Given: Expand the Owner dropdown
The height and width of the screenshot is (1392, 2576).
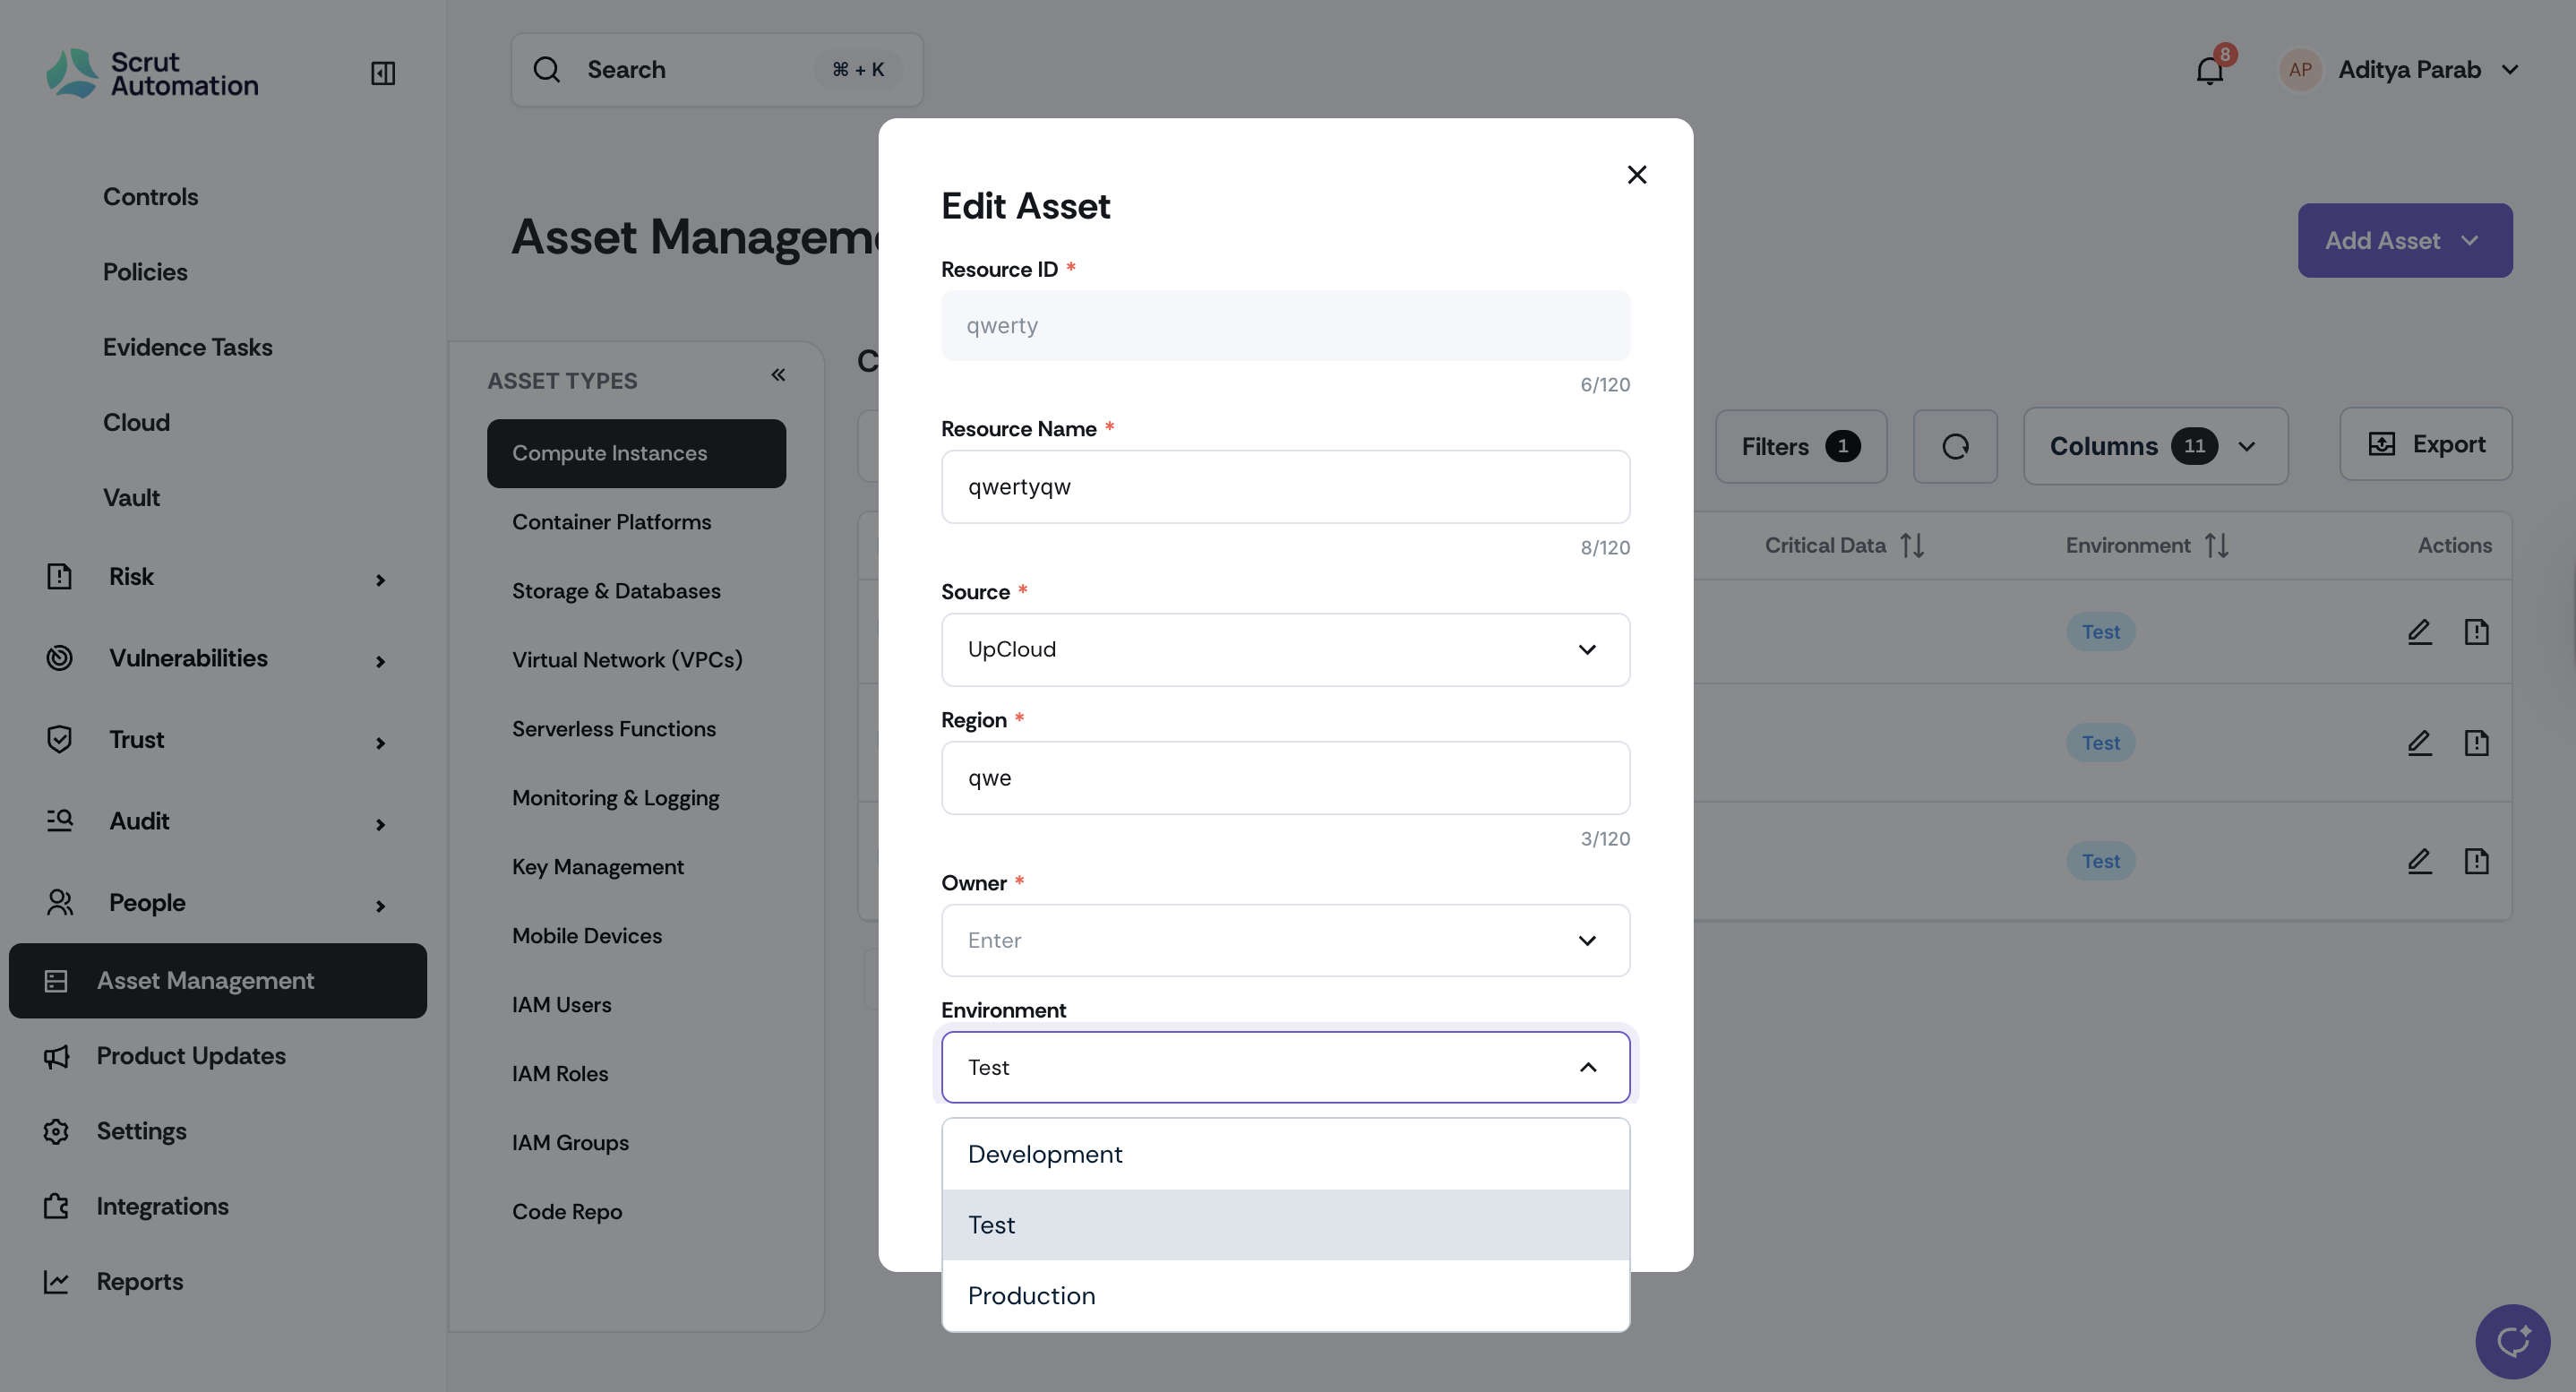Looking at the screenshot, I should pyautogui.click(x=1285, y=941).
